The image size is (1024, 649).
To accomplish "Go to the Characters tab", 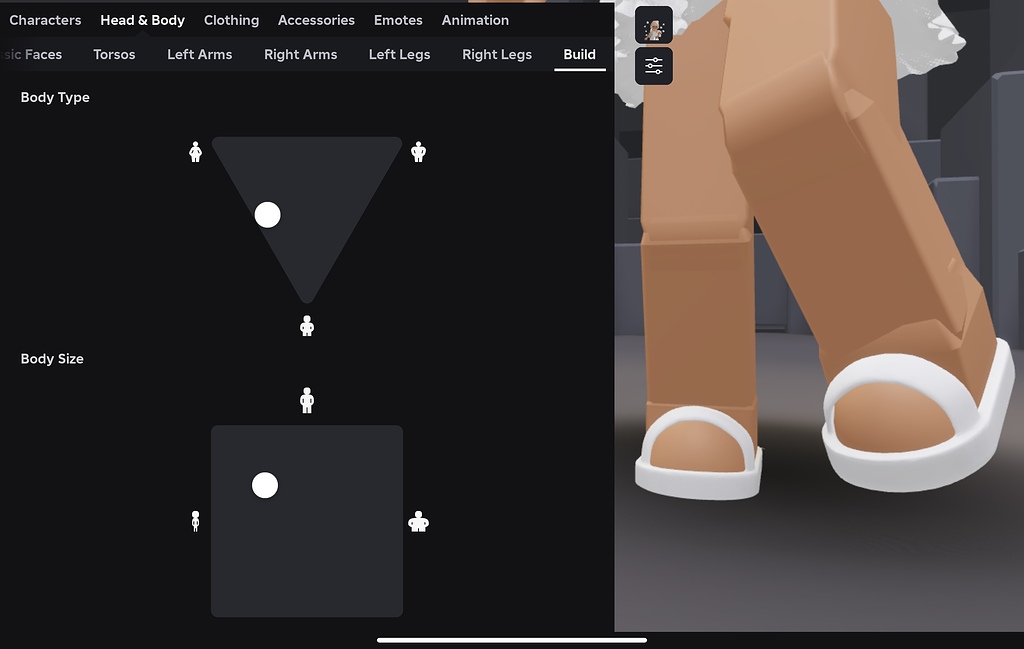I will point(44,19).
